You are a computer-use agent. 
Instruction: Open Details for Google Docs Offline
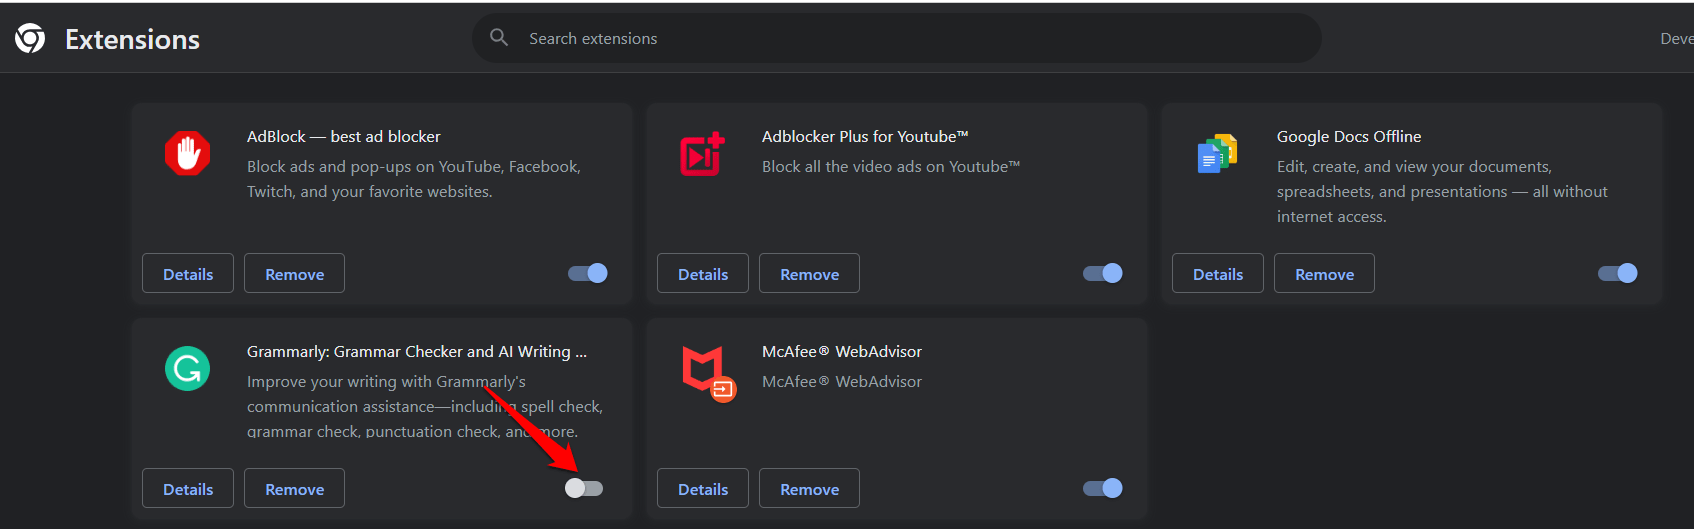click(x=1218, y=274)
